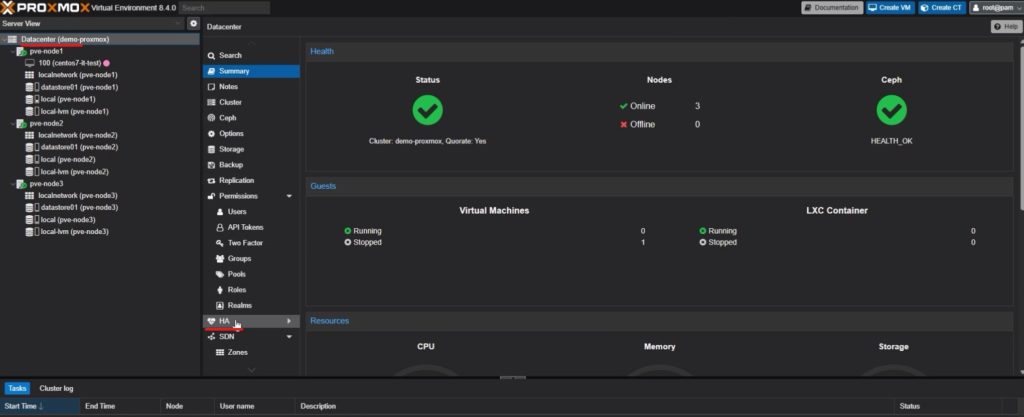
Task: Open datastore01 (pve-node3)
Action: [78, 208]
